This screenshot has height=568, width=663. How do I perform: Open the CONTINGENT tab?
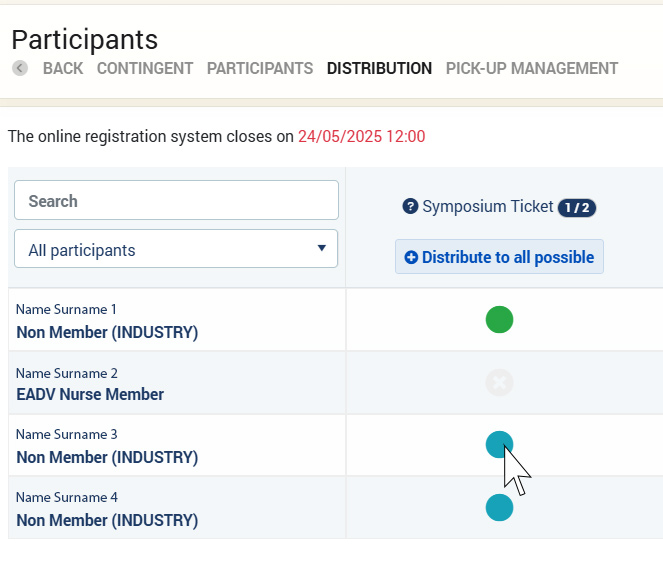click(145, 69)
